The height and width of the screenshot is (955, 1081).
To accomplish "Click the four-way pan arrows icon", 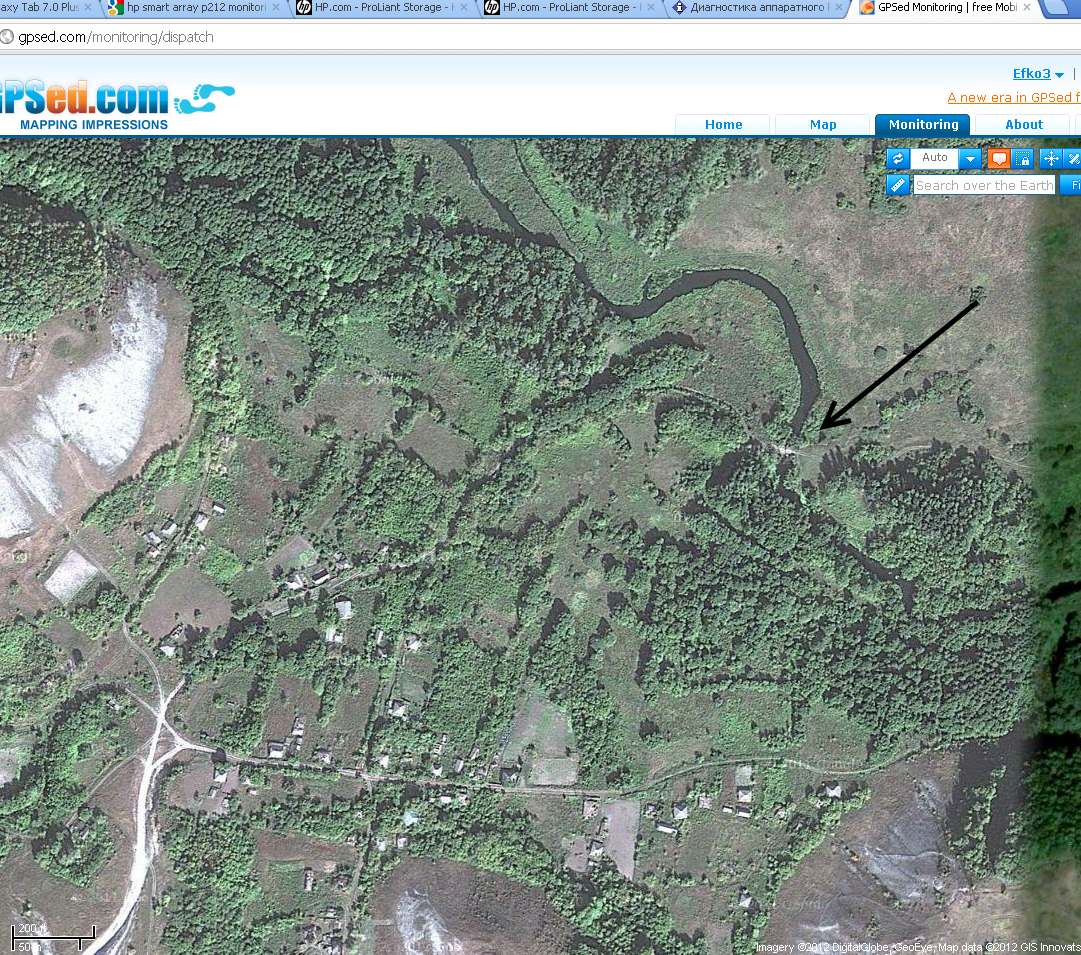I will 1050,159.
